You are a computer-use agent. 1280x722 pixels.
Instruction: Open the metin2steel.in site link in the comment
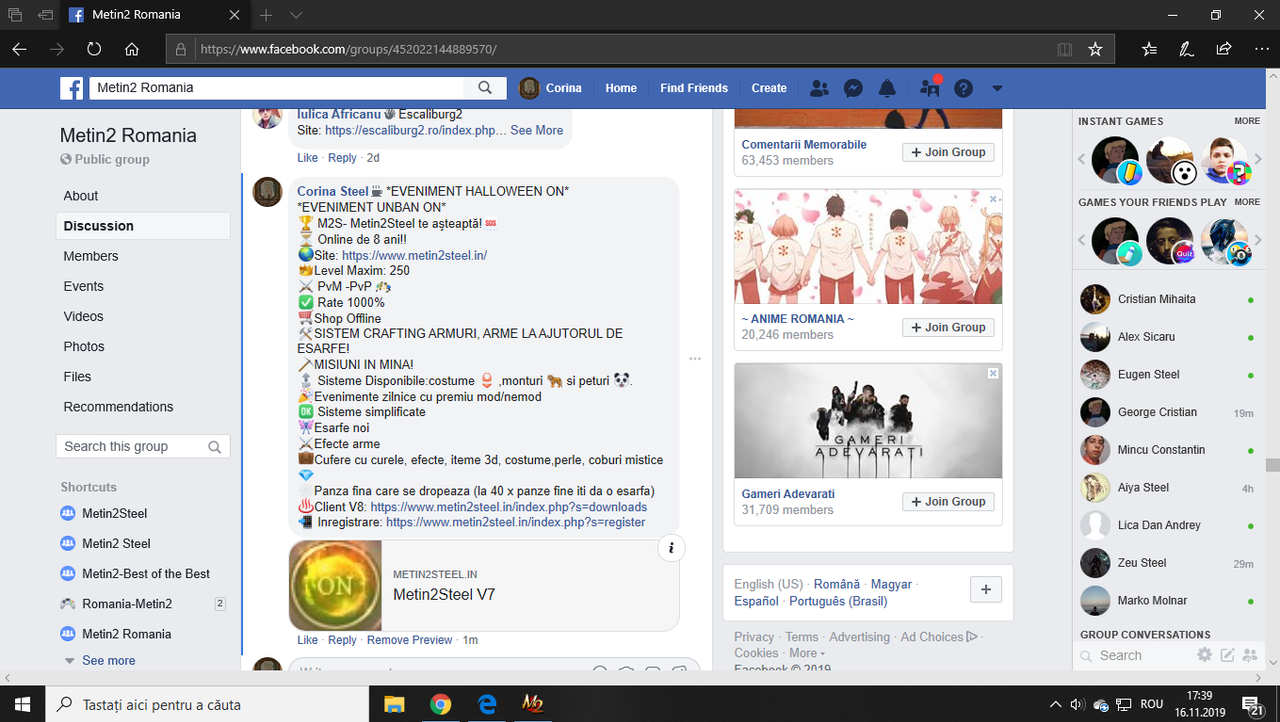coord(414,256)
